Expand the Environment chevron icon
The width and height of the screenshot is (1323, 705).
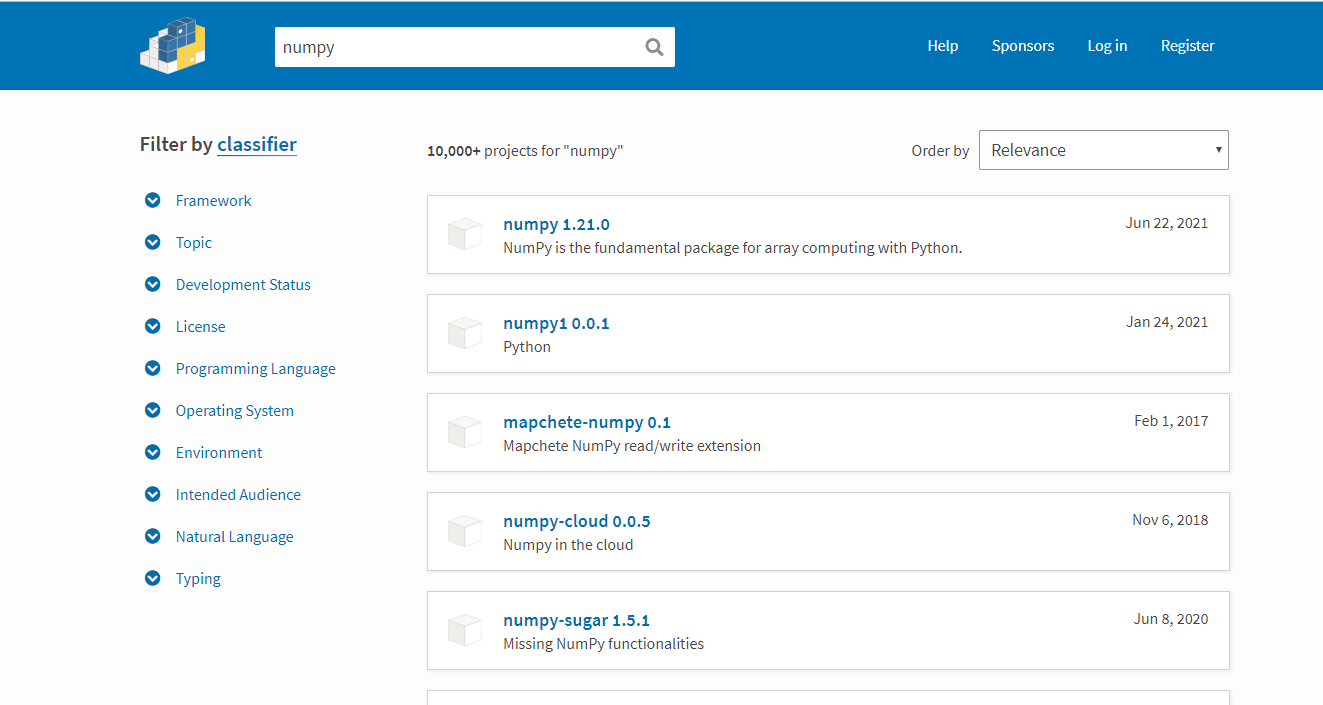(152, 452)
